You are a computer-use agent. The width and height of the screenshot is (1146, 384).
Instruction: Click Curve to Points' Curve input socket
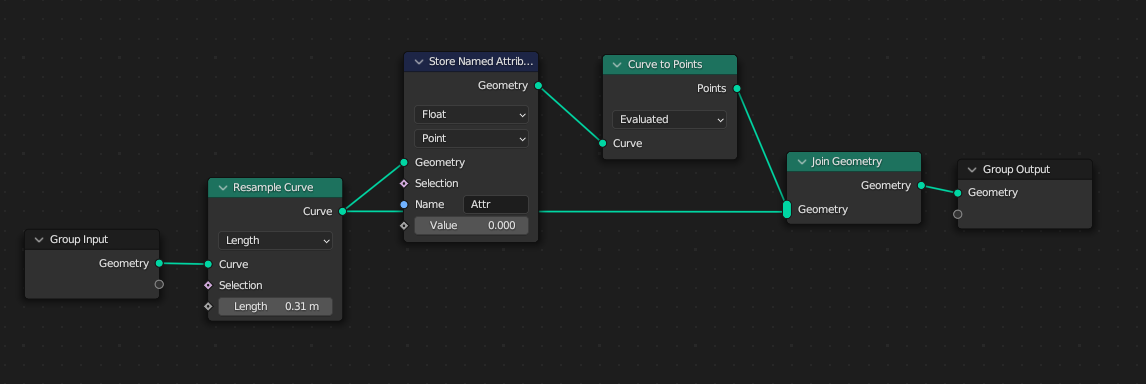point(603,143)
